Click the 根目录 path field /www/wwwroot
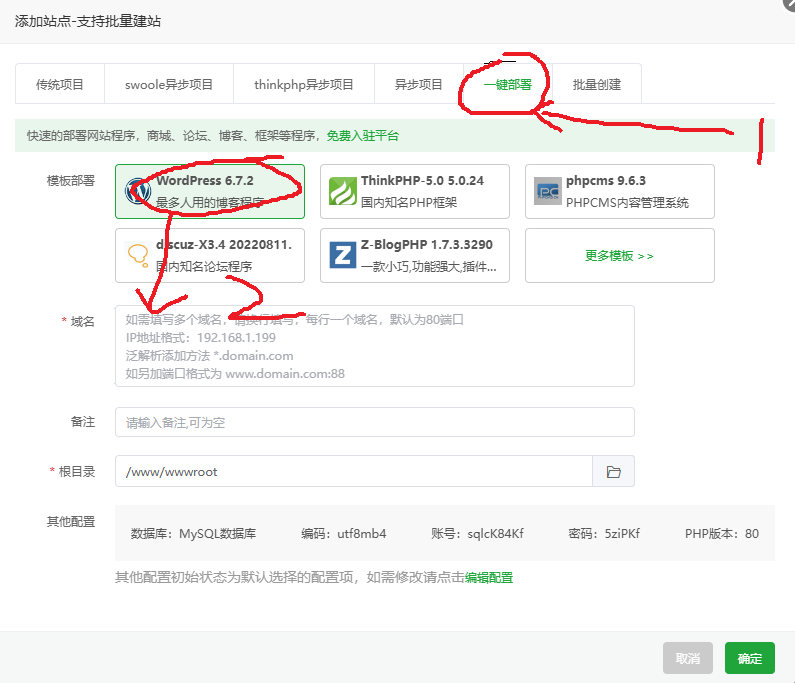 click(354, 472)
